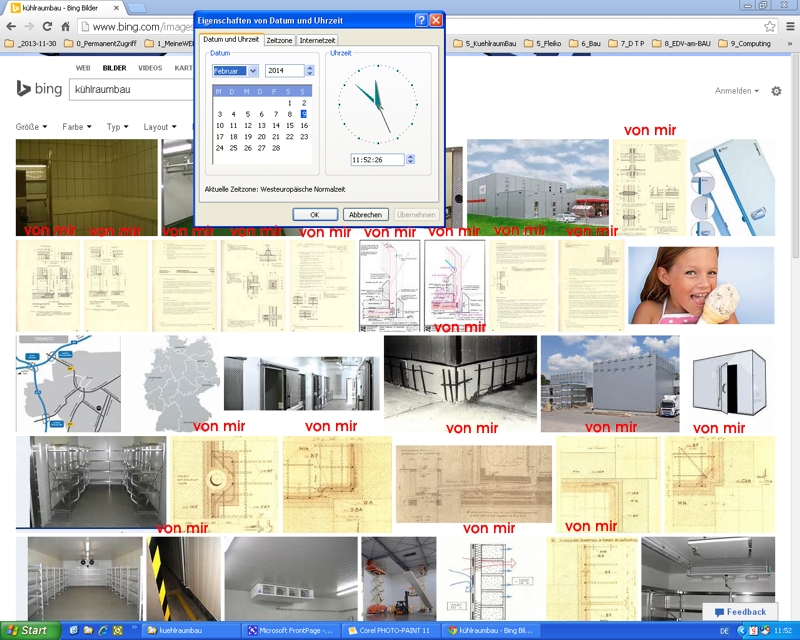Click the year spinner arrows next to 2014
Viewport: 800px width, 640px height.
coord(309,71)
